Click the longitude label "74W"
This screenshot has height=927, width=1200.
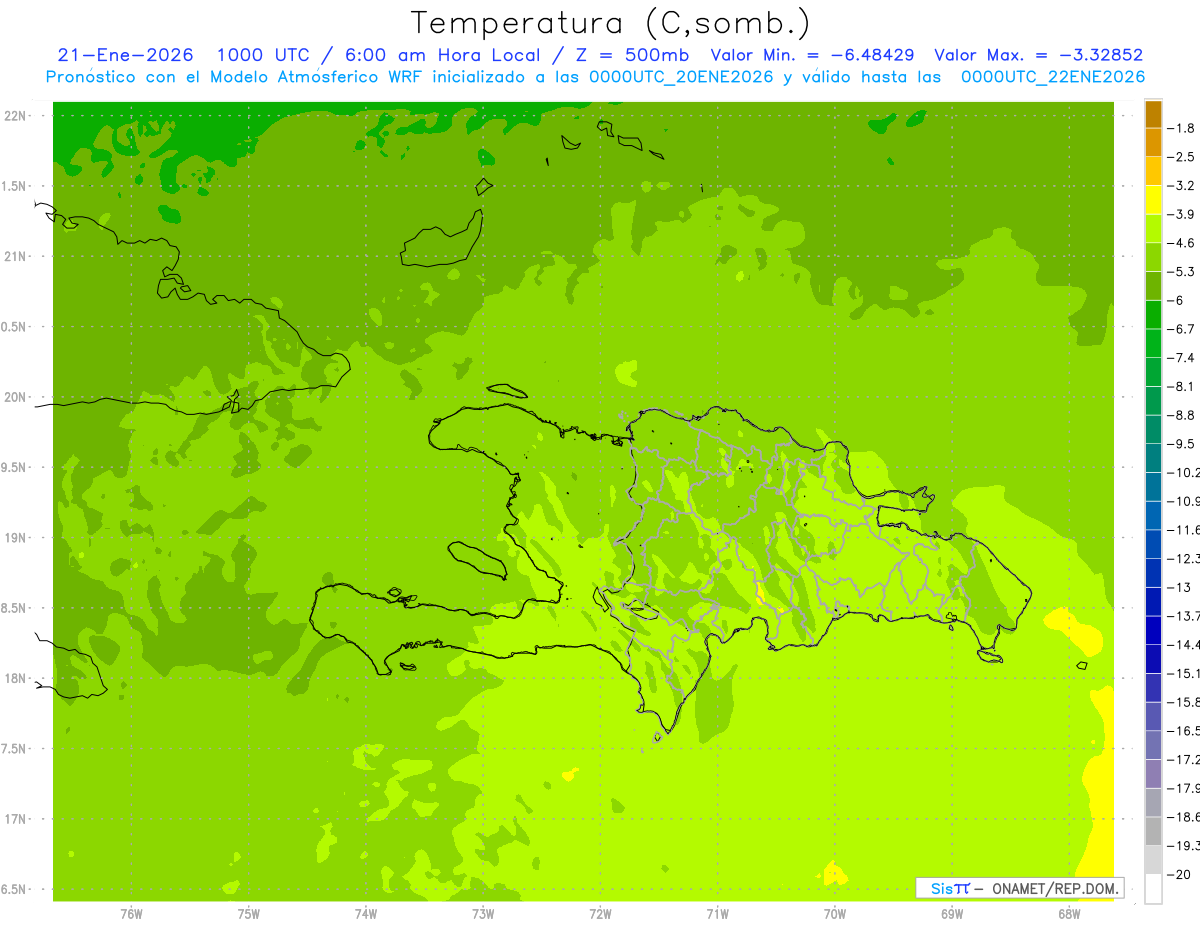[x=366, y=914]
